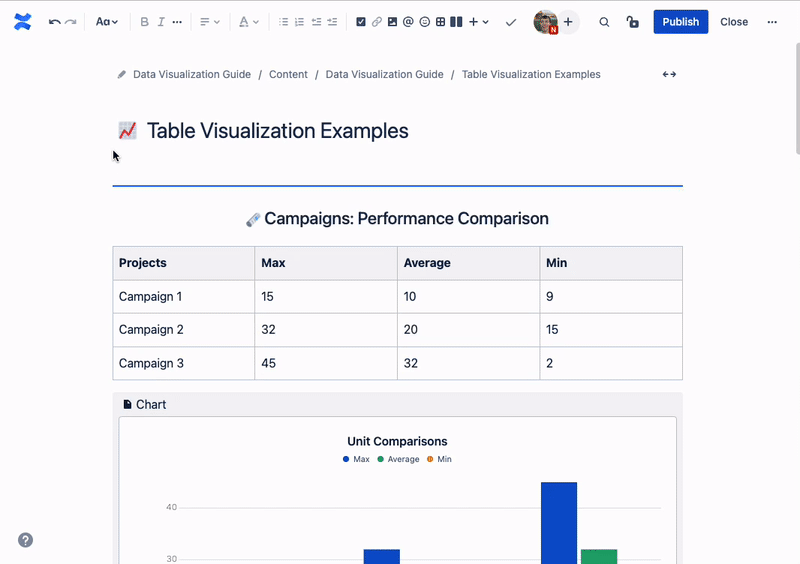Viewport: 800px width, 564px height.
Task: Indent the current list item
Action: [332, 22]
